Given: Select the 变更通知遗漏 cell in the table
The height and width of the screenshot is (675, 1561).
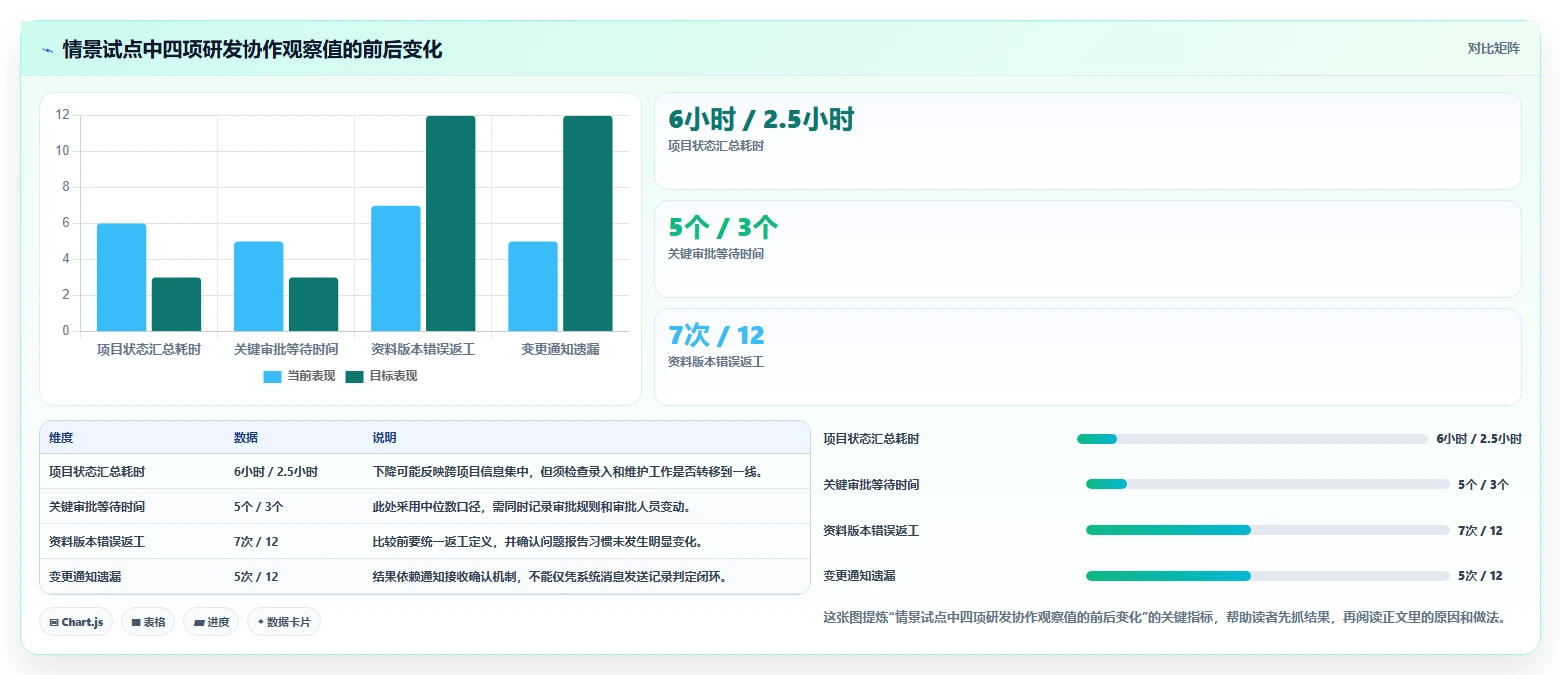Looking at the screenshot, I should [85, 576].
